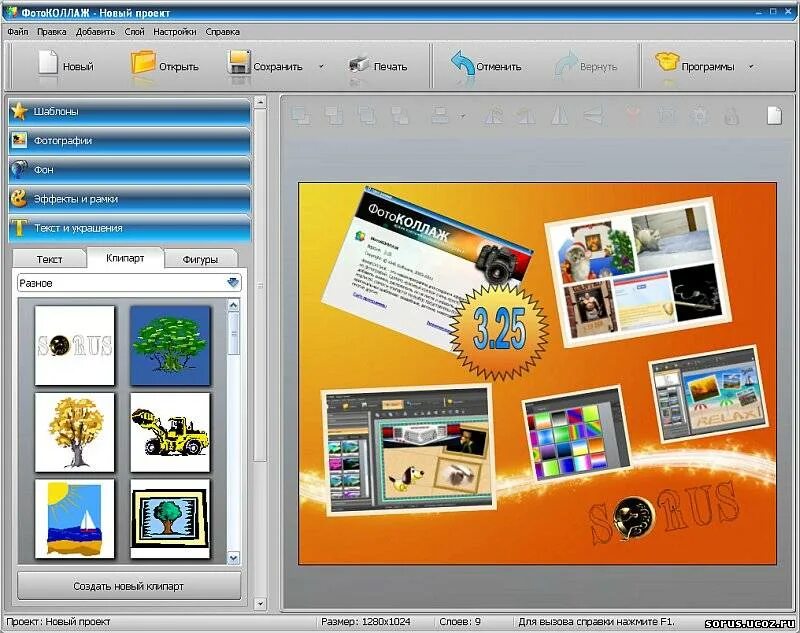Image resolution: width=800 pixels, height=633 pixels.
Task: Select the SORUS logo clipart thumbnail
Action: click(74, 345)
